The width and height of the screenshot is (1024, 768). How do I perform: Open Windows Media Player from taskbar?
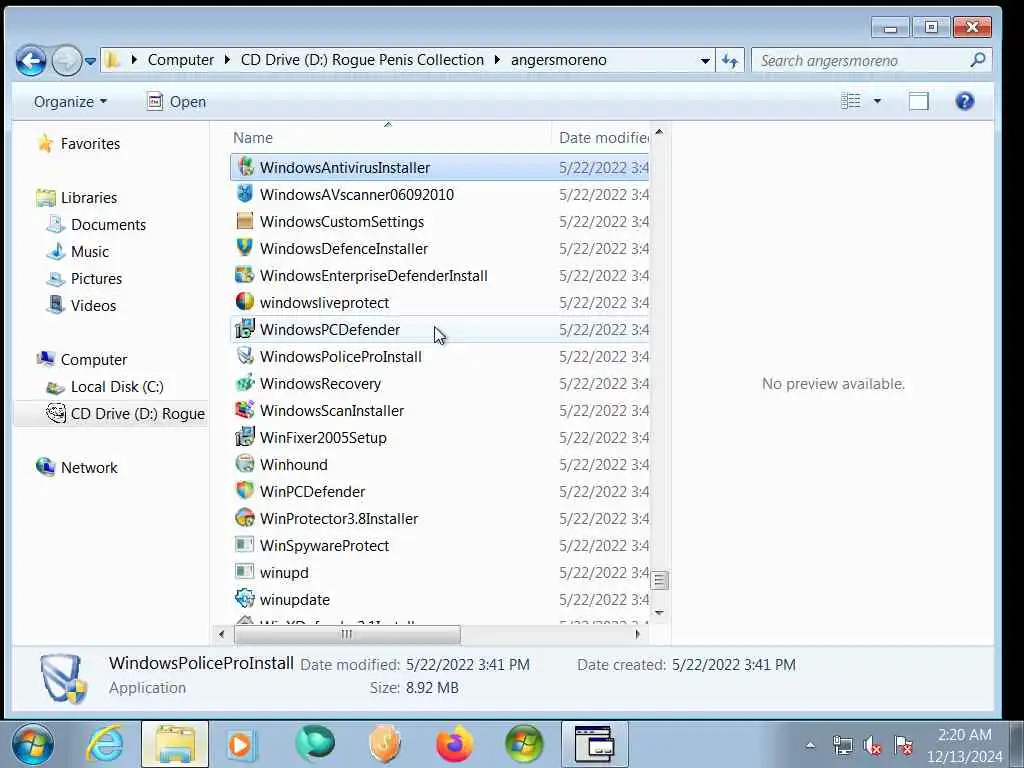(x=241, y=744)
